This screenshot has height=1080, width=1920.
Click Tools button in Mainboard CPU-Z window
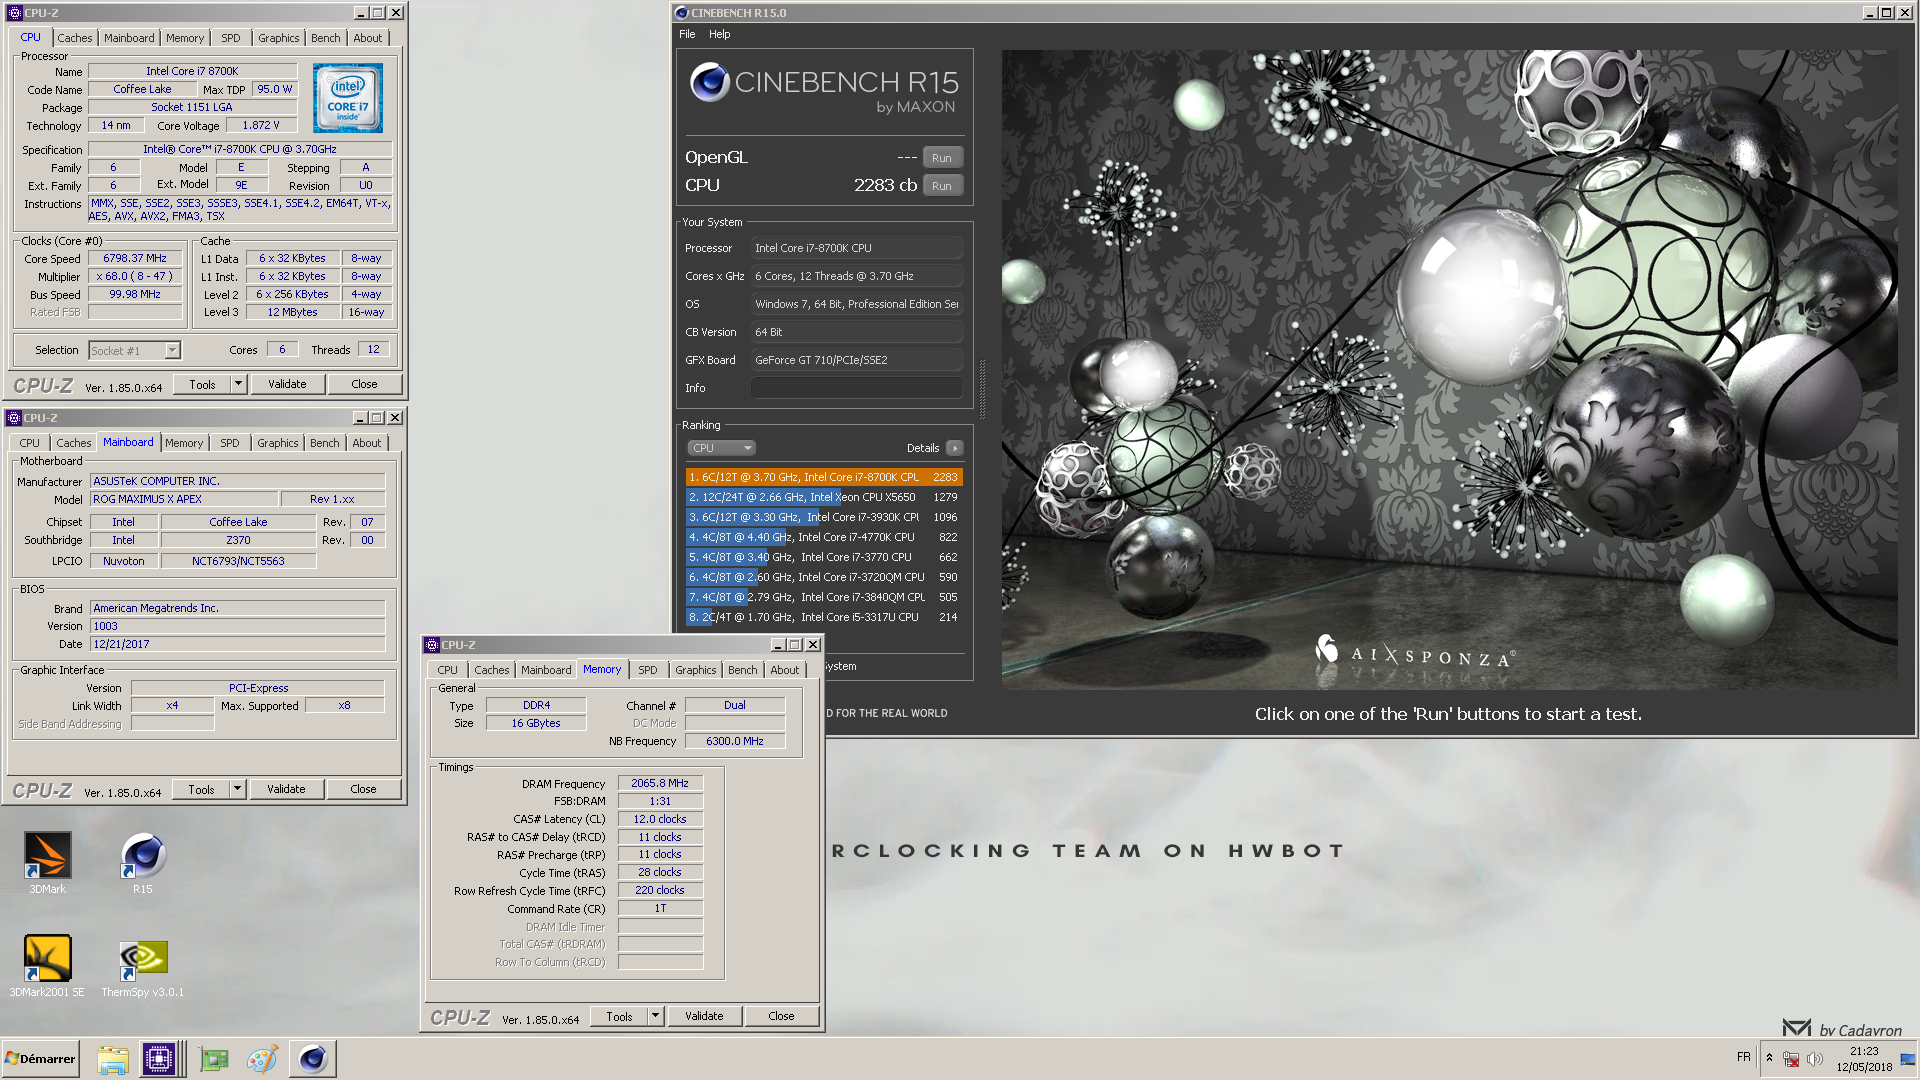(201, 789)
